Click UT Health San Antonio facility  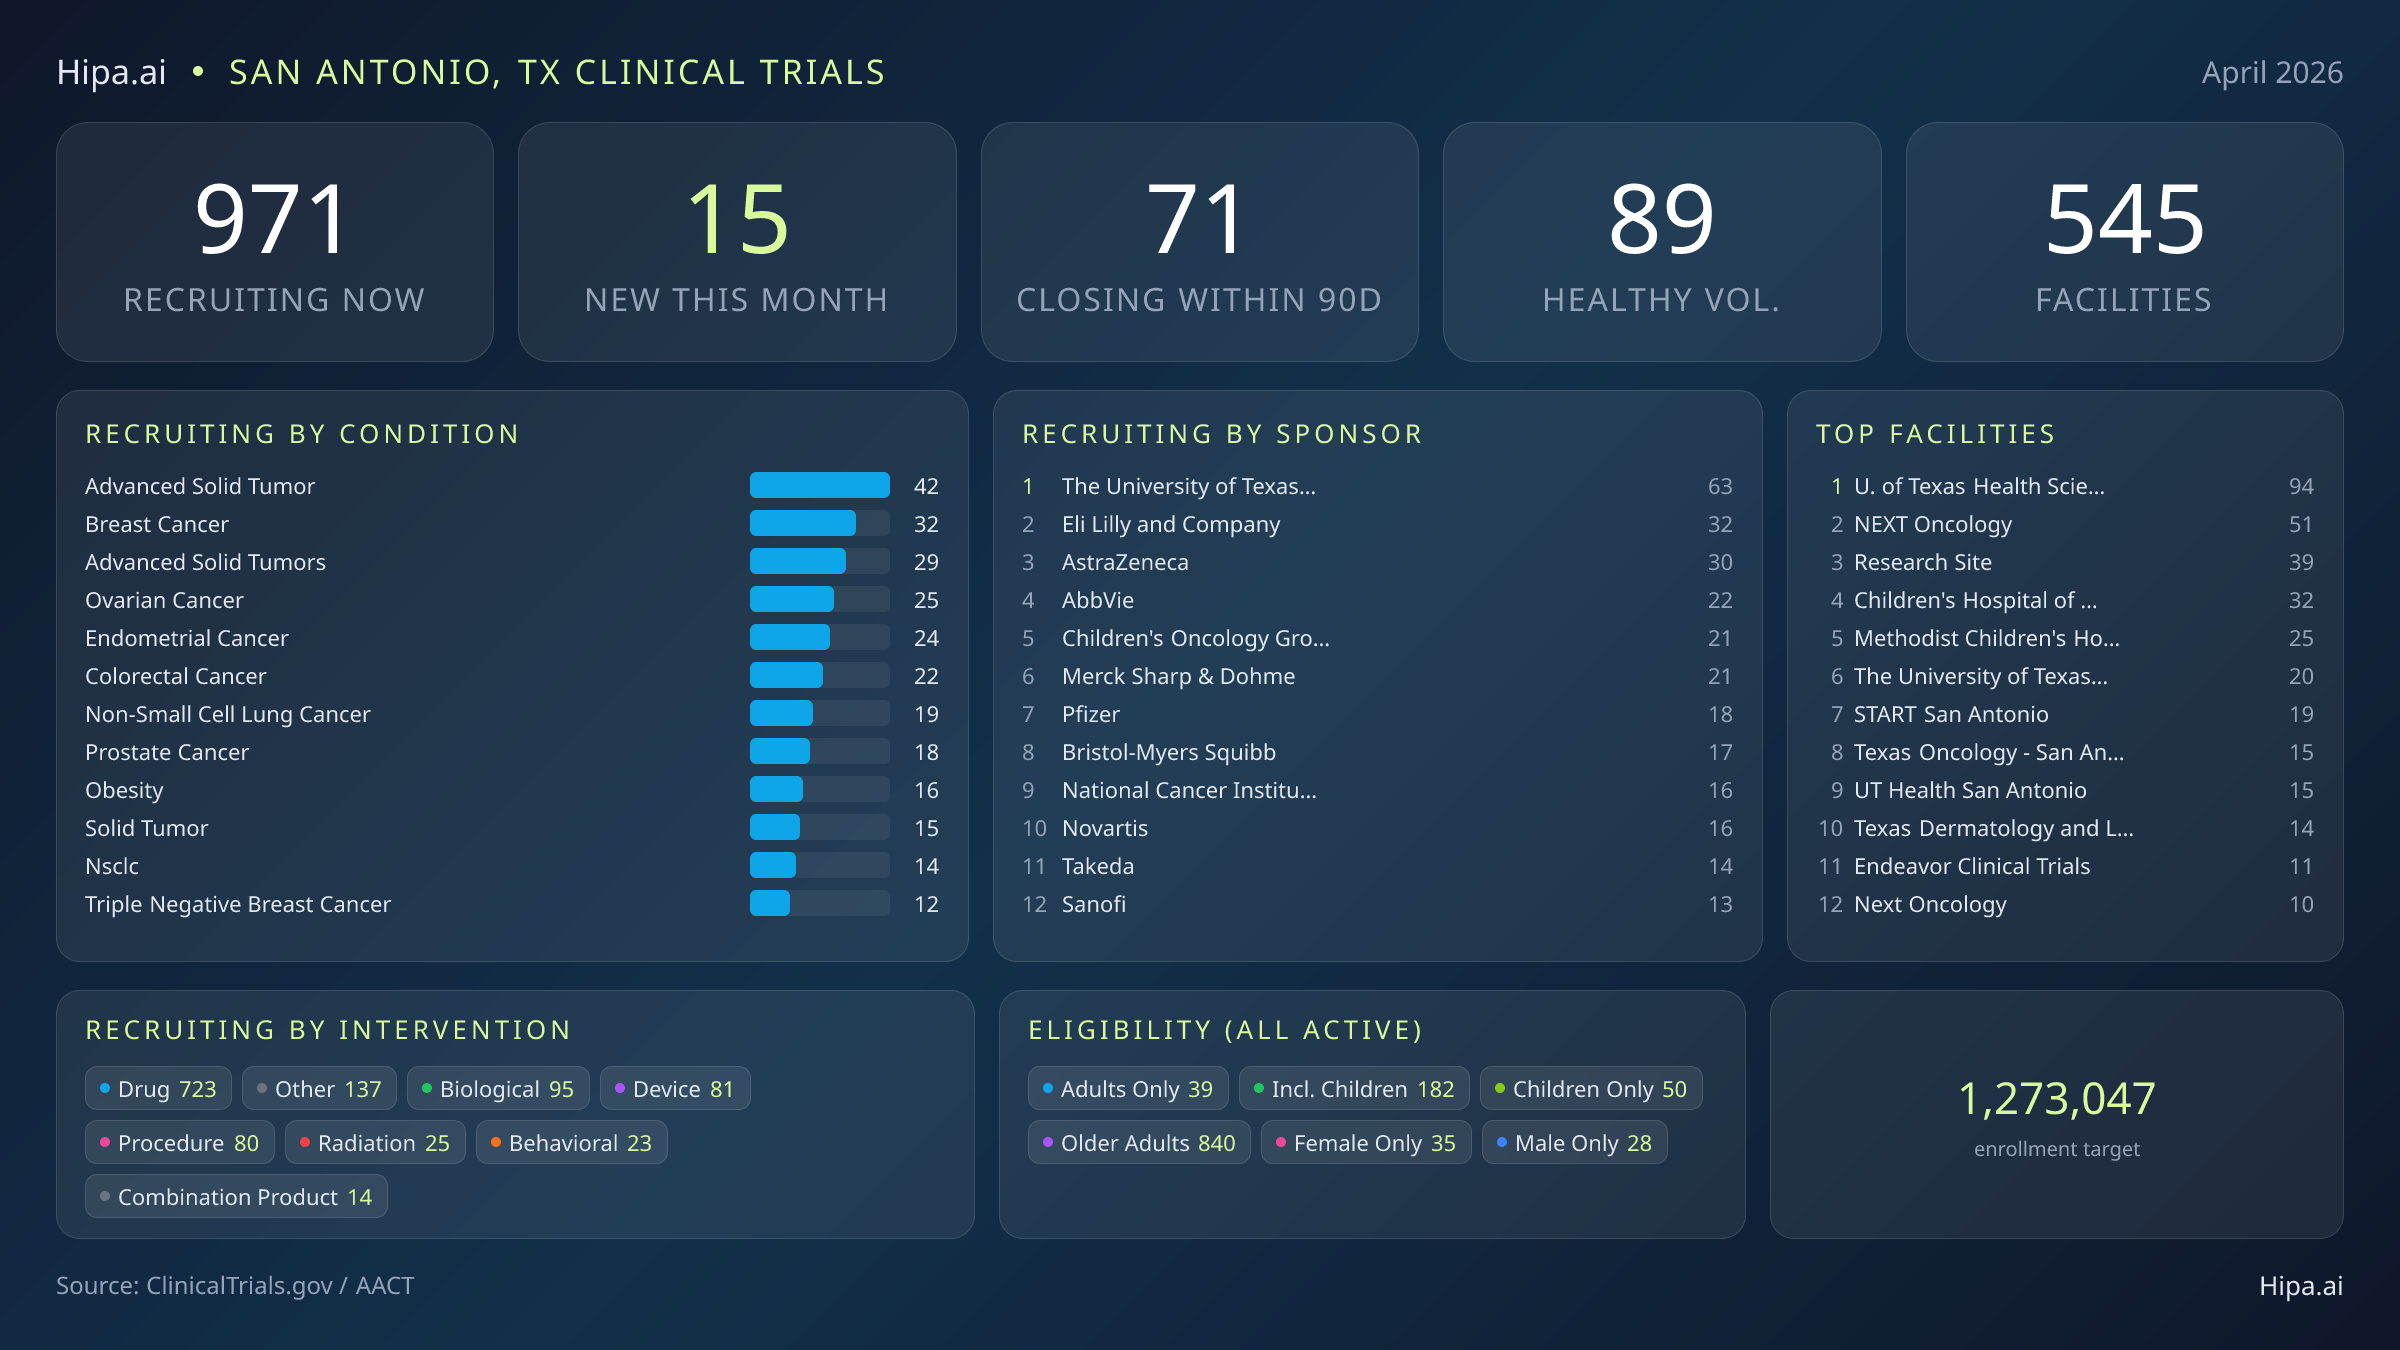click(2065, 790)
